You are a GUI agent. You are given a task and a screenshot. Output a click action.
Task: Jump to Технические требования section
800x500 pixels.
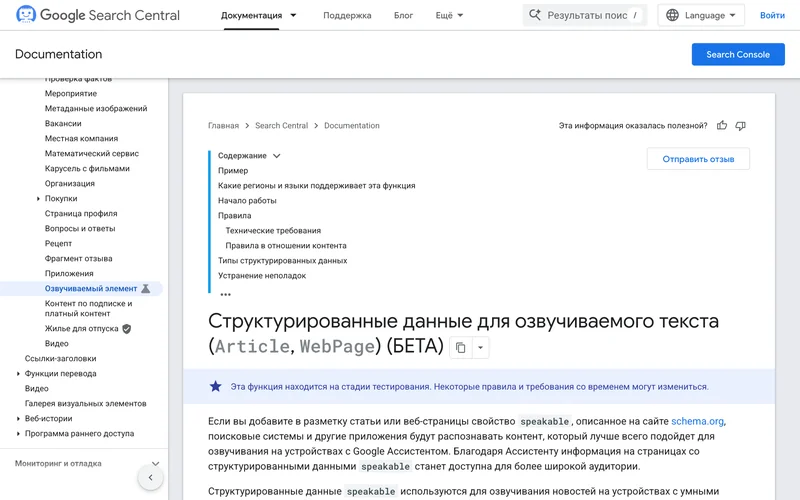[273, 231]
